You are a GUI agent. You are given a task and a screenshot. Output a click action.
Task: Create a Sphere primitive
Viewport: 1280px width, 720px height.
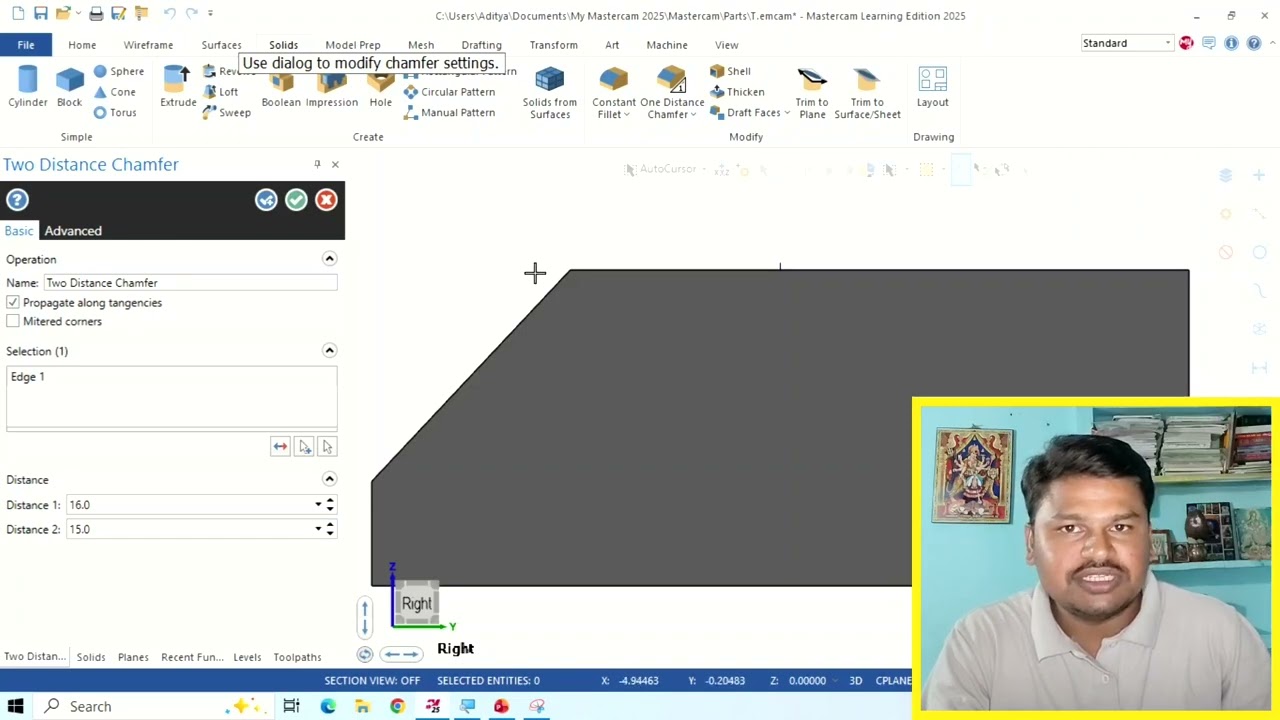(118, 71)
